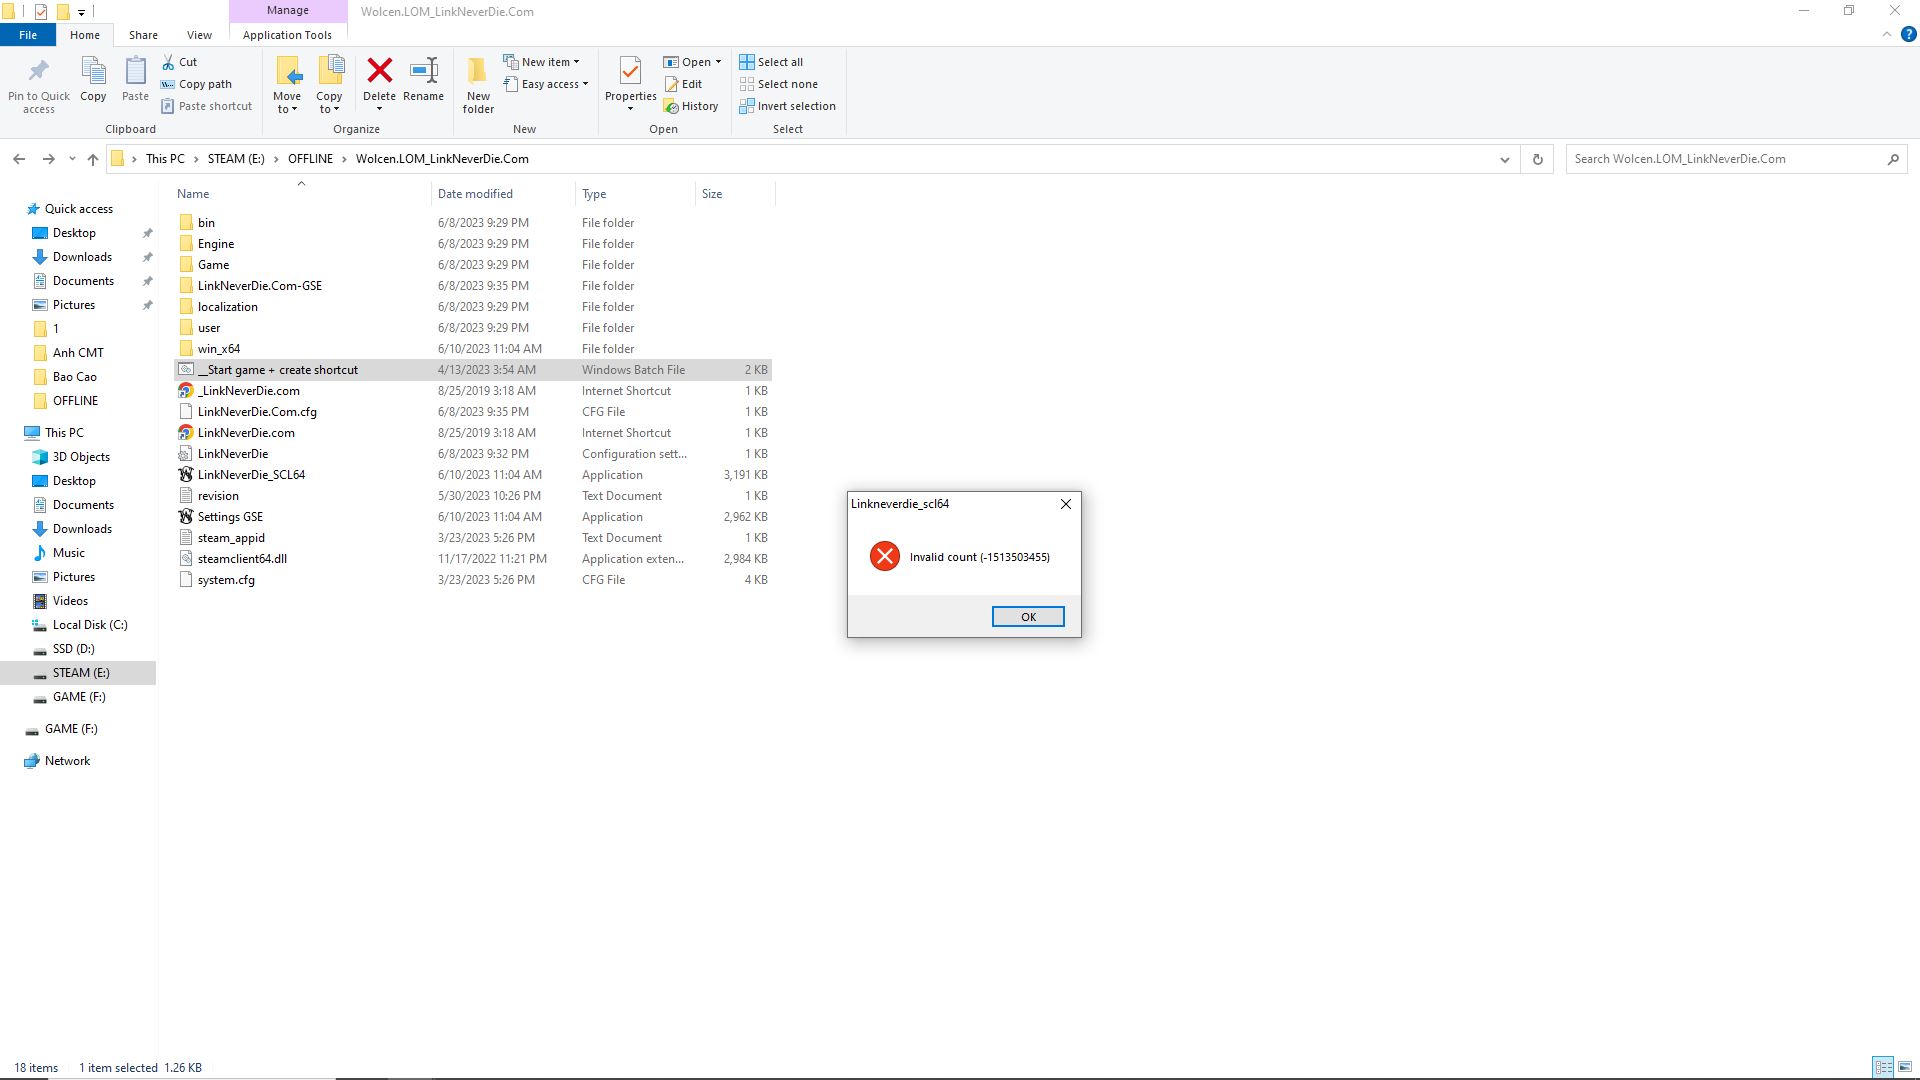Click OK to dismiss invalid count error

[x=1027, y=616]
